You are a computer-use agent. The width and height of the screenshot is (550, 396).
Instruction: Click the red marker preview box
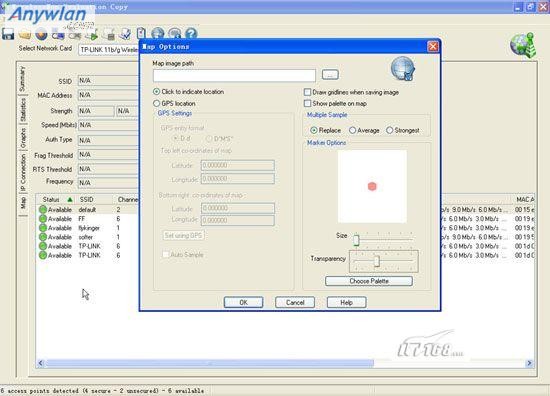[372, 187]
